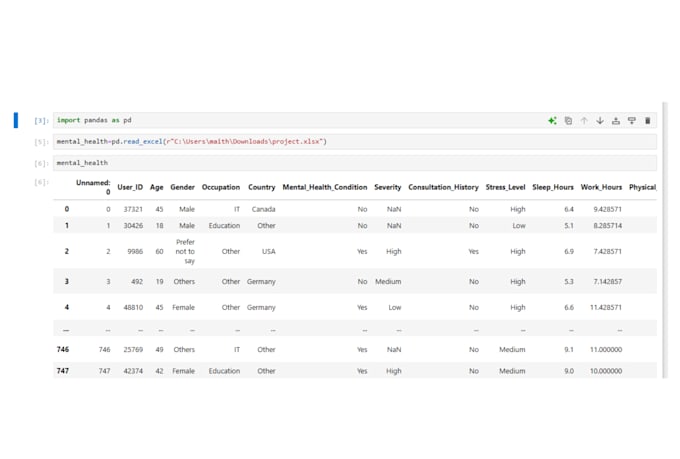
Task: Click Education occupation in row 1
Action: [x=224, y=226]
